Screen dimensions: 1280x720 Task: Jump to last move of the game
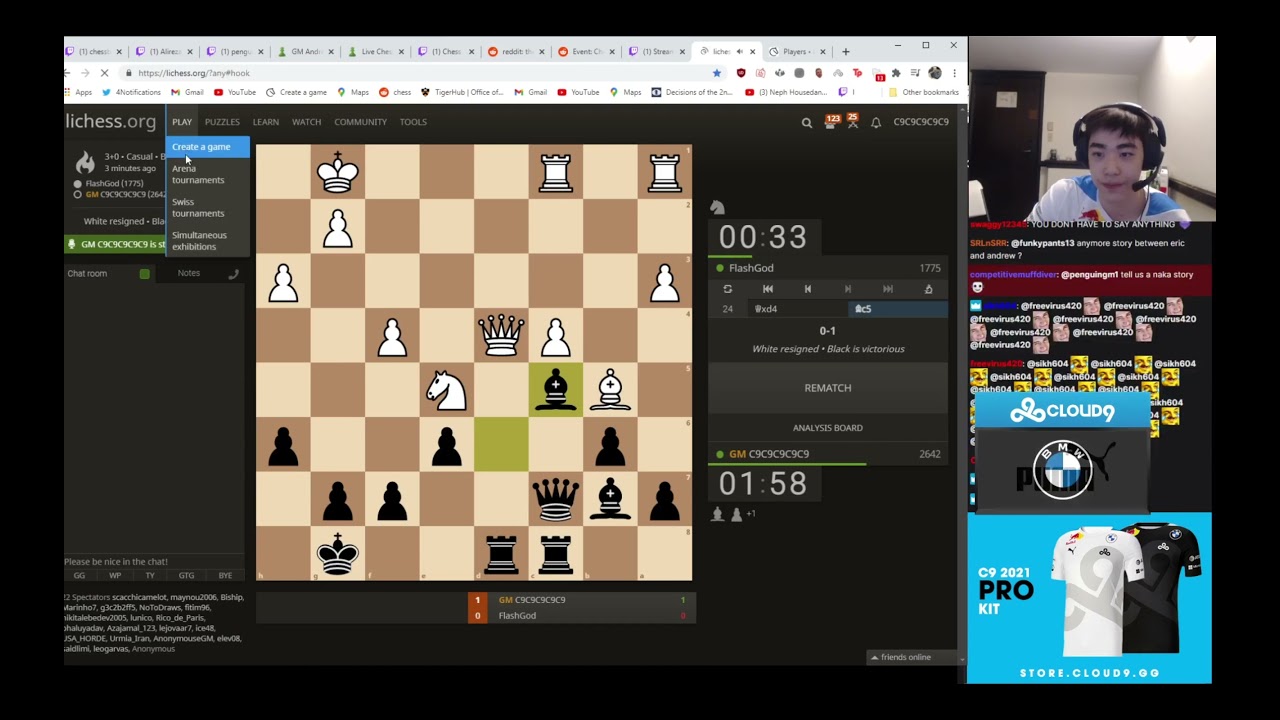[888, 289]
